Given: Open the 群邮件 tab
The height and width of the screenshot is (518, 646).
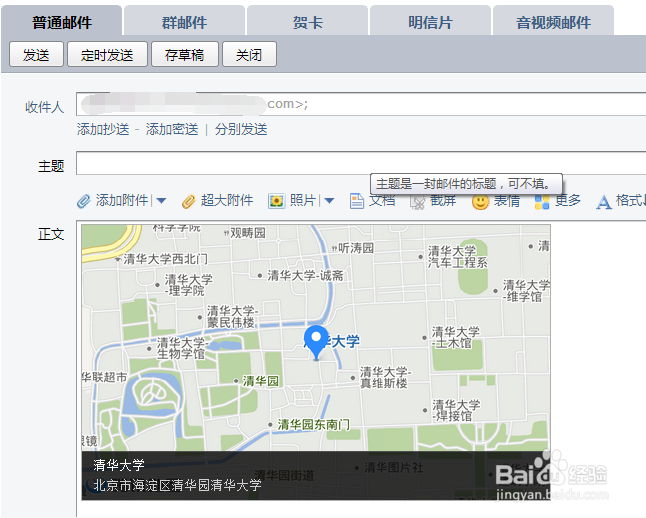Looking at the screenshot, I should click(x=184, y=21).
